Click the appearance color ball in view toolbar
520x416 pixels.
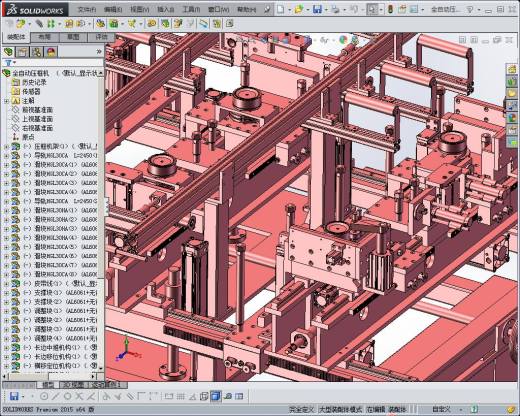point(343,40)
